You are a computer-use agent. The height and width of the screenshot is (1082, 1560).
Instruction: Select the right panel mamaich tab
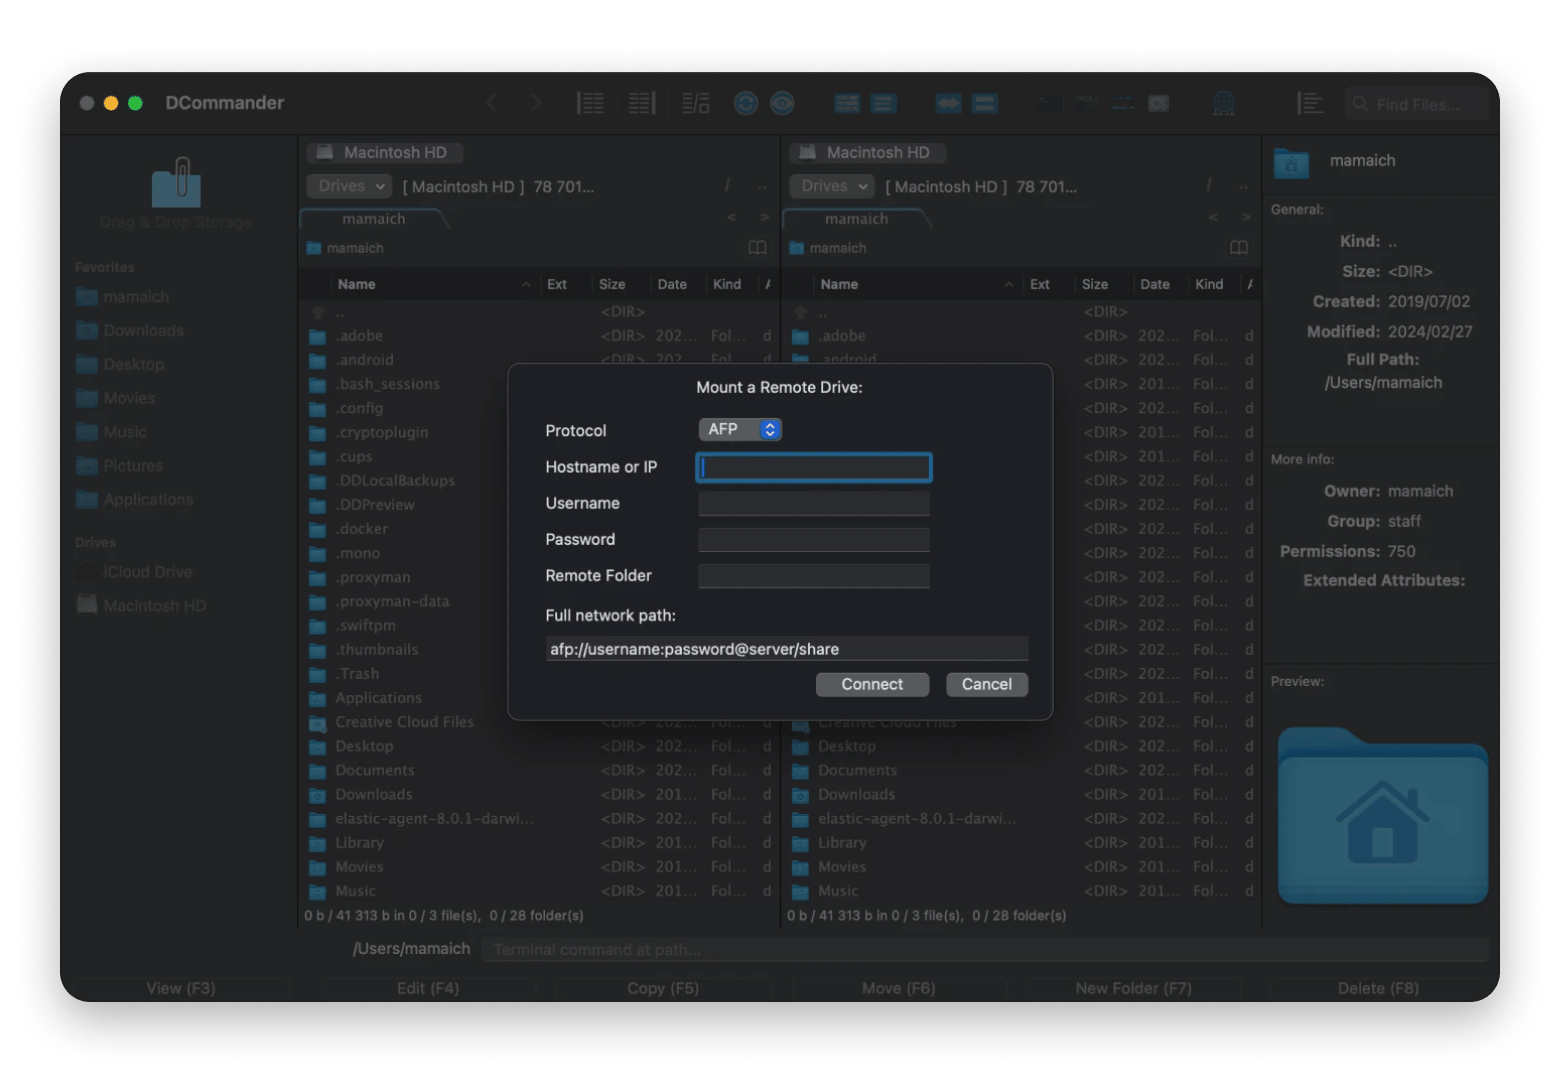pos(856,219)
